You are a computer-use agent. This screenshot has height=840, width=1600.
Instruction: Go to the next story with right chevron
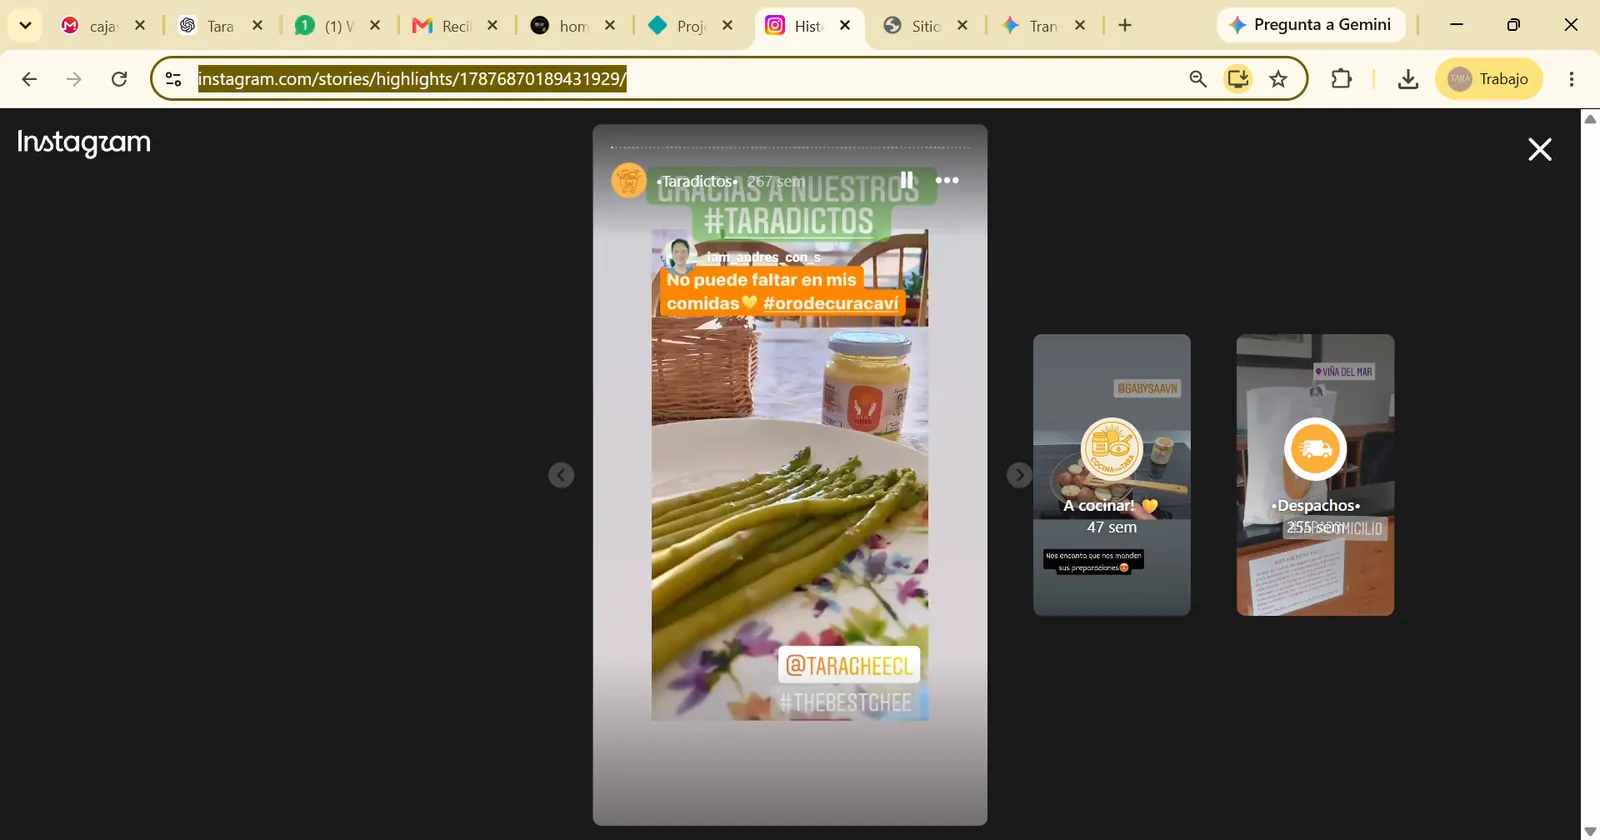[1019, 475]
